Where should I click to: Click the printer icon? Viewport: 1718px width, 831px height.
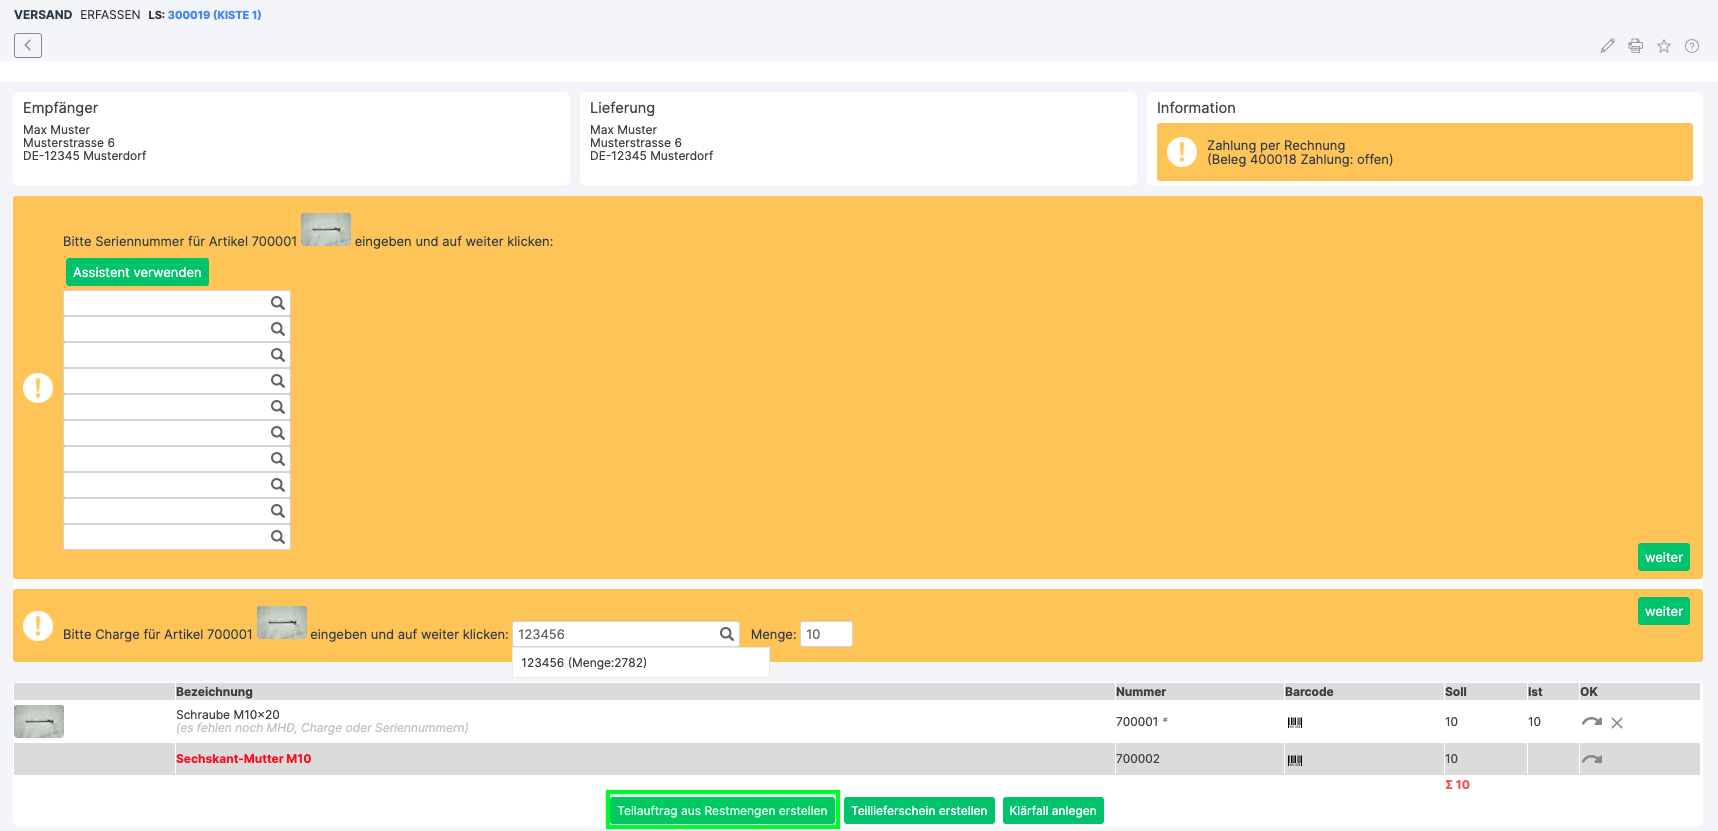[x=1635, y=46]
